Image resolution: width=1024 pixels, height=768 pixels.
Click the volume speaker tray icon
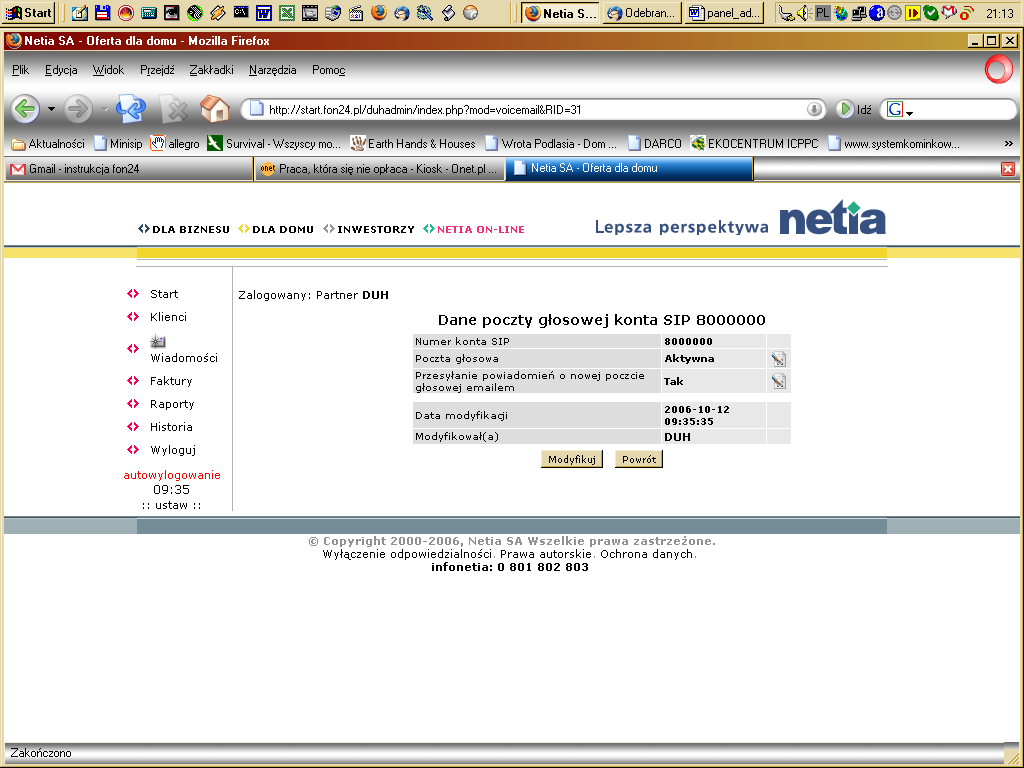(x=804, y=12)
